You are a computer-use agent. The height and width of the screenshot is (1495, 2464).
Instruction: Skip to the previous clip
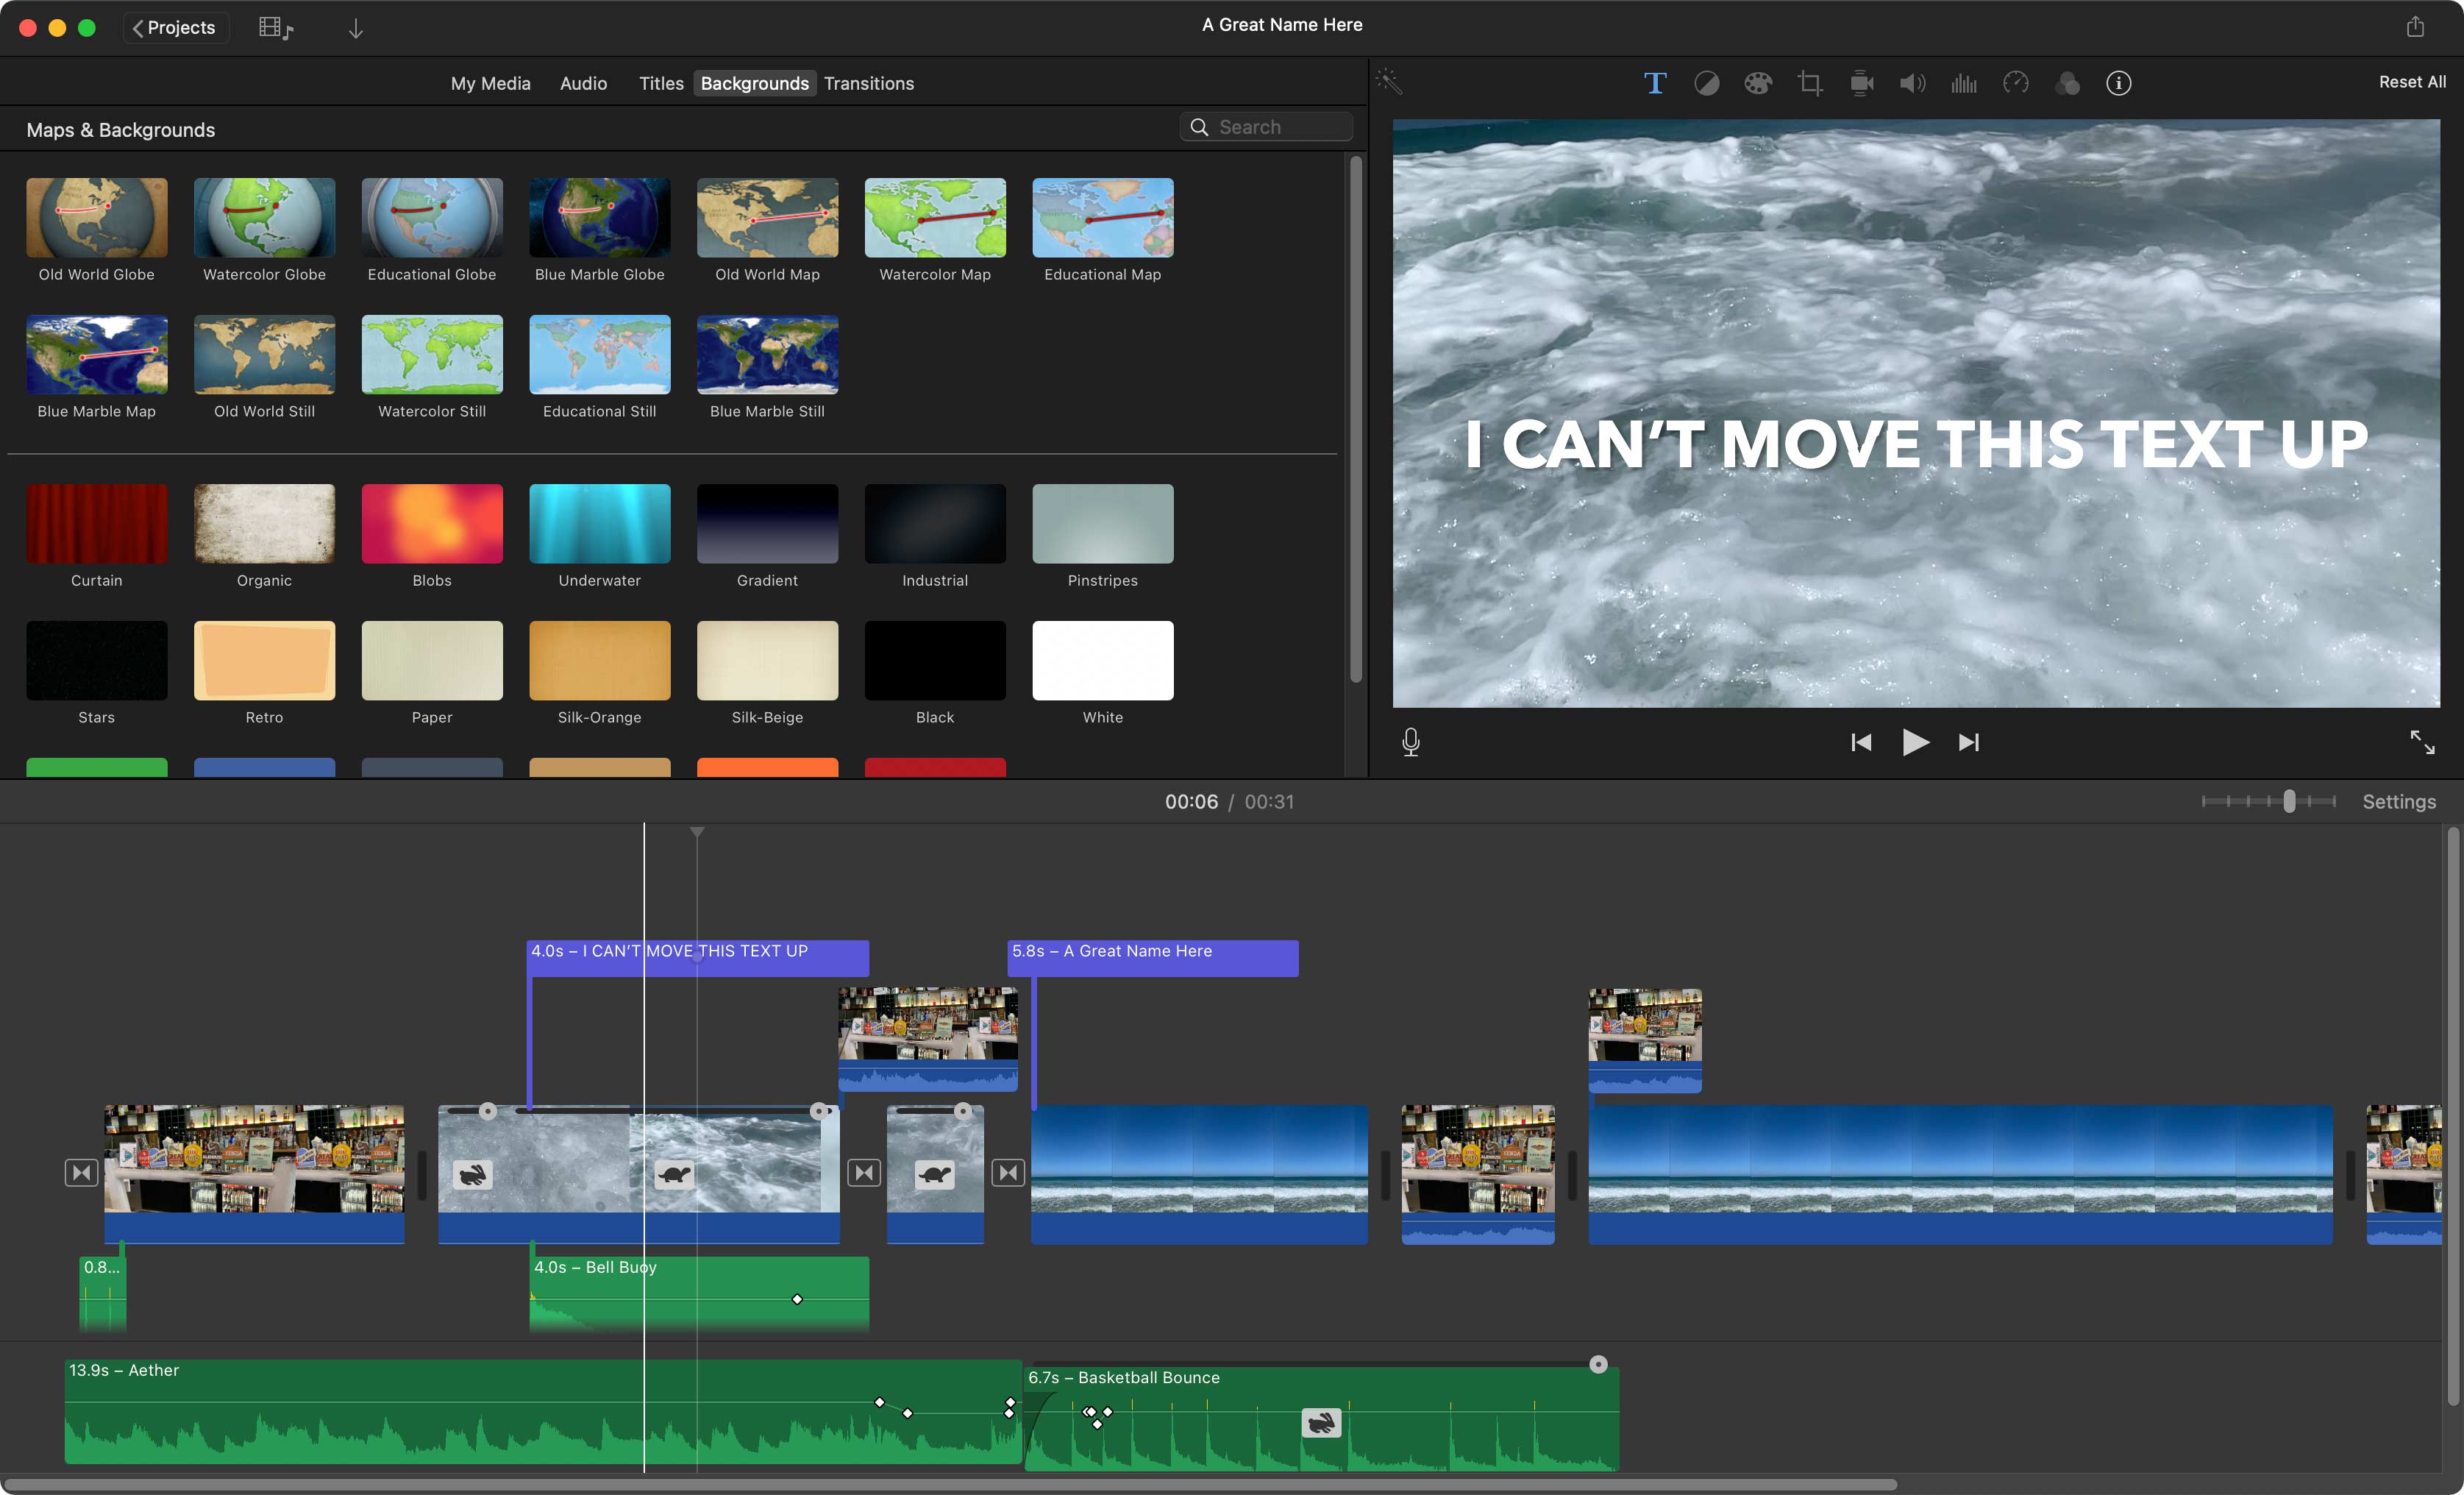[1861, 742]
